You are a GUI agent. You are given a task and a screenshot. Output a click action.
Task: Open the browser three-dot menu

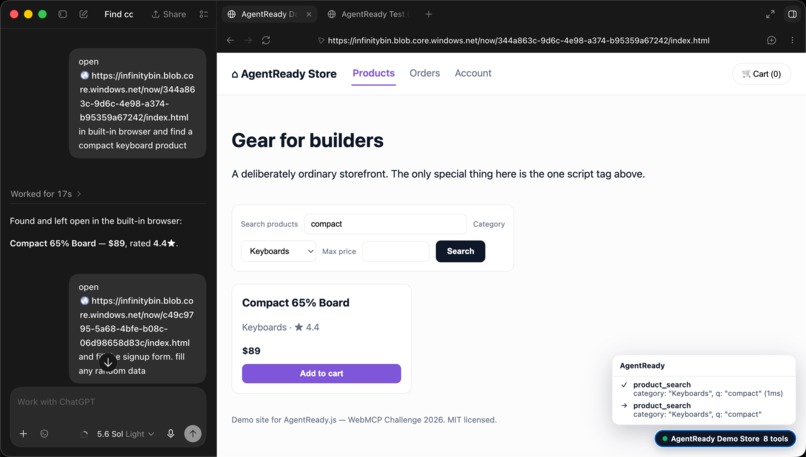click(792, 40)
